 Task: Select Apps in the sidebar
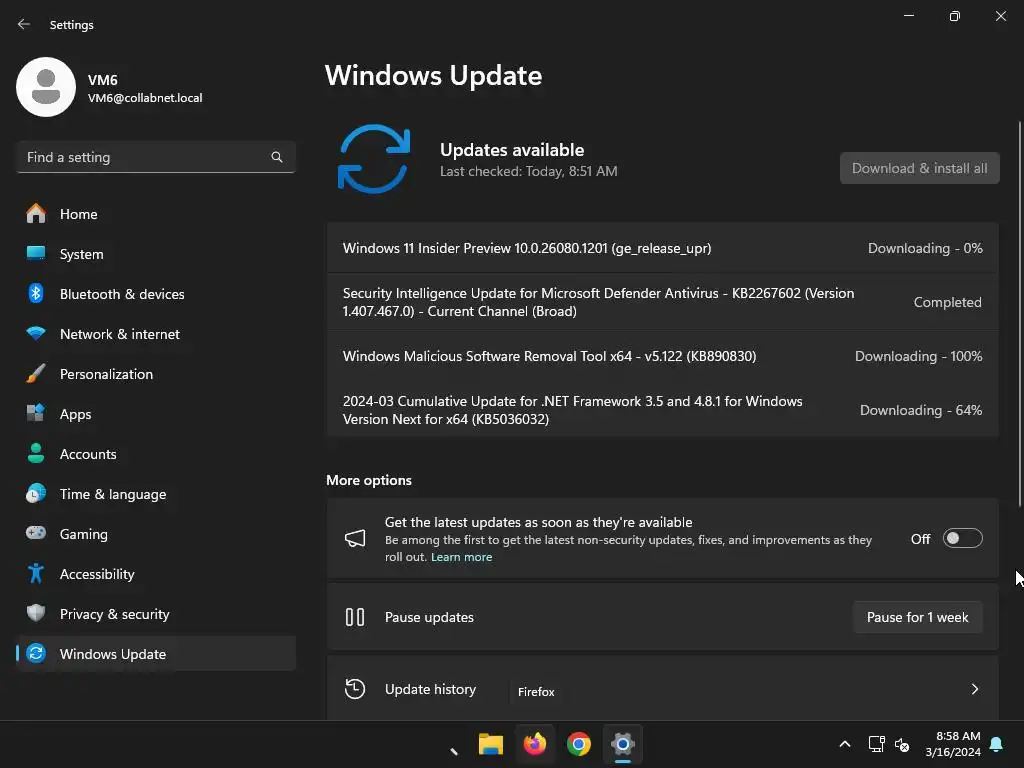(156, 413)
